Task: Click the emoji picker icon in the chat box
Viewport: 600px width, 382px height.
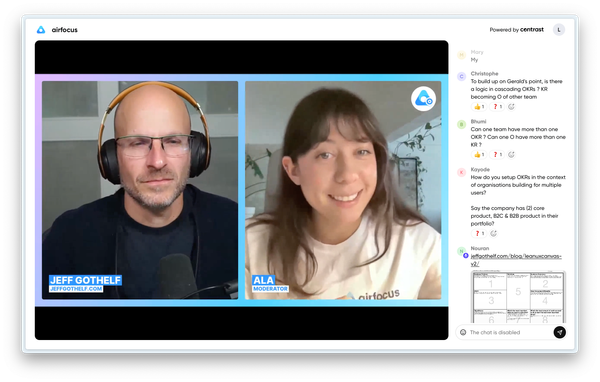Action: [x=463, y=332]
